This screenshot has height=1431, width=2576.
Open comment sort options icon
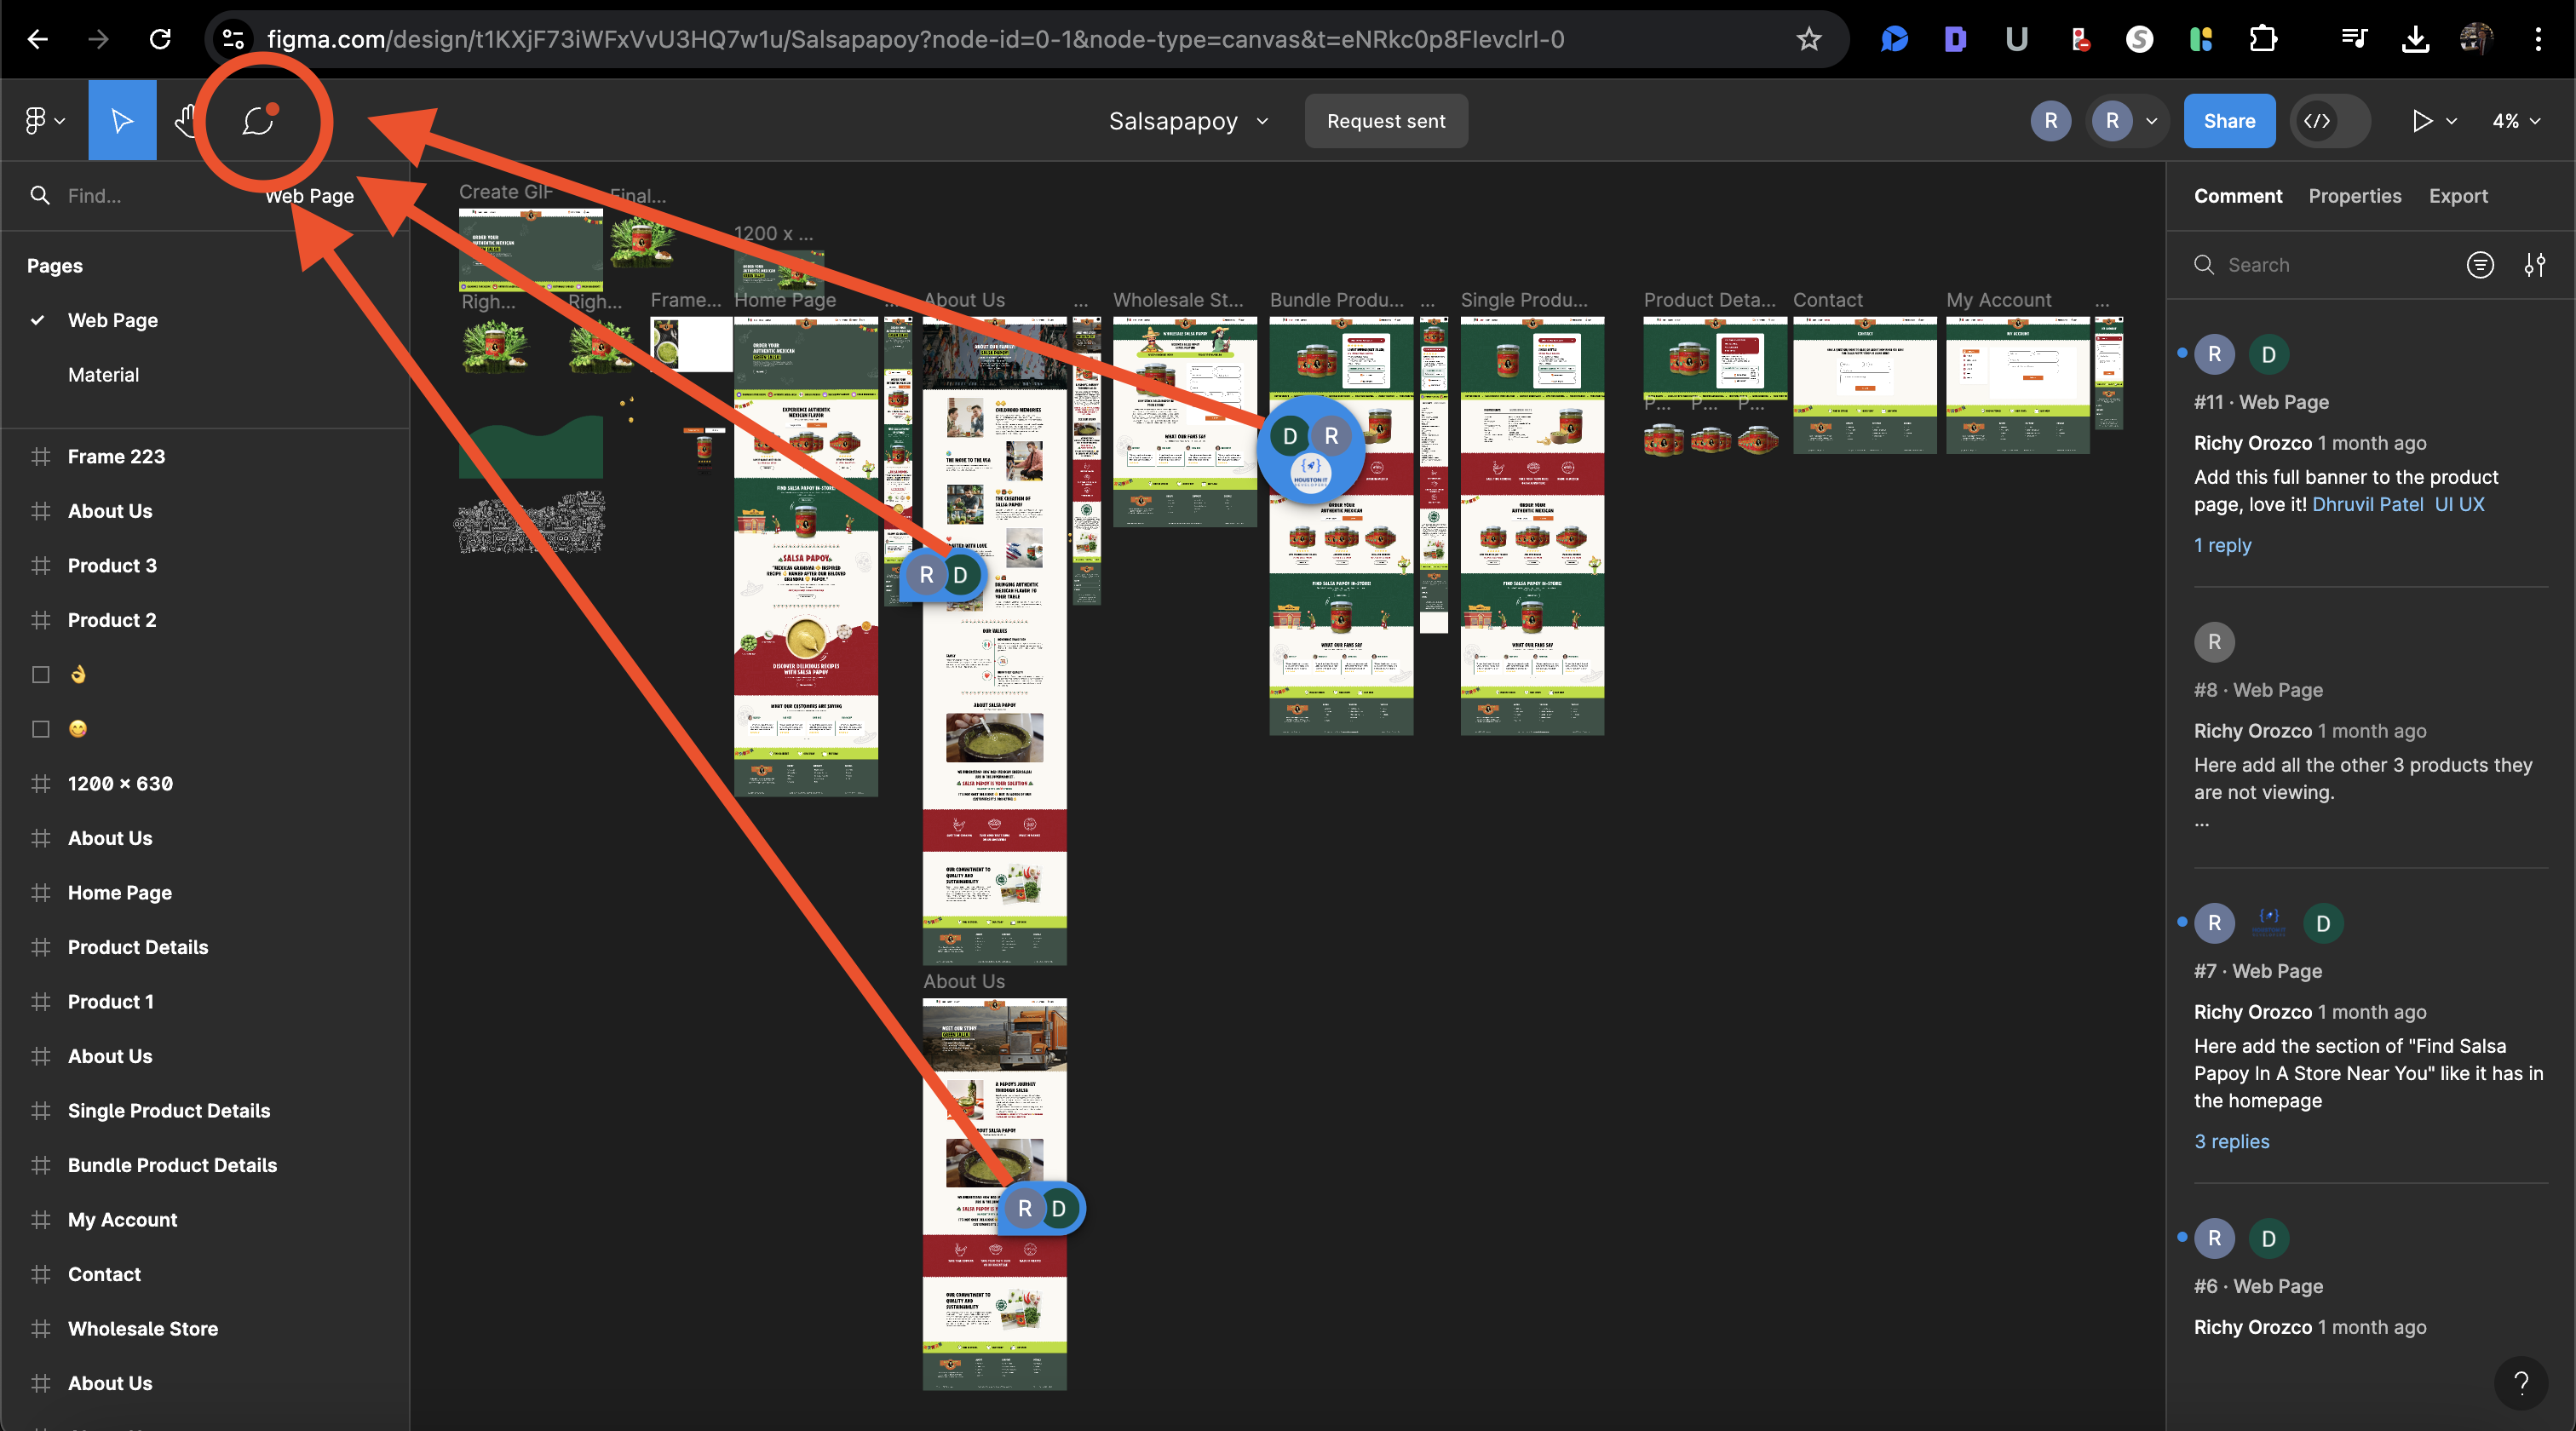tap(2479, 265)
